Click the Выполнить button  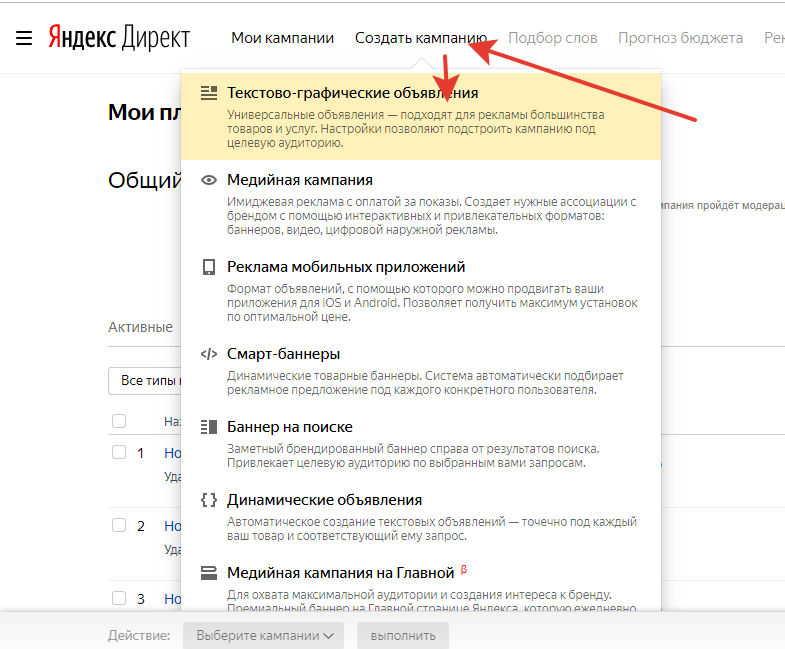click(x=403, y=635)
